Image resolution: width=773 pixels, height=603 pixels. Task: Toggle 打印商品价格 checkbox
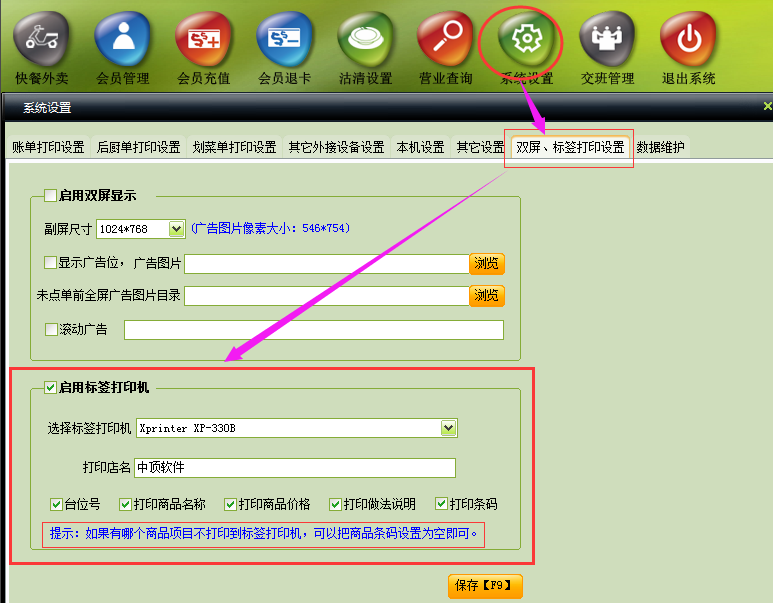pyautogui.click(x=230, y=504)
